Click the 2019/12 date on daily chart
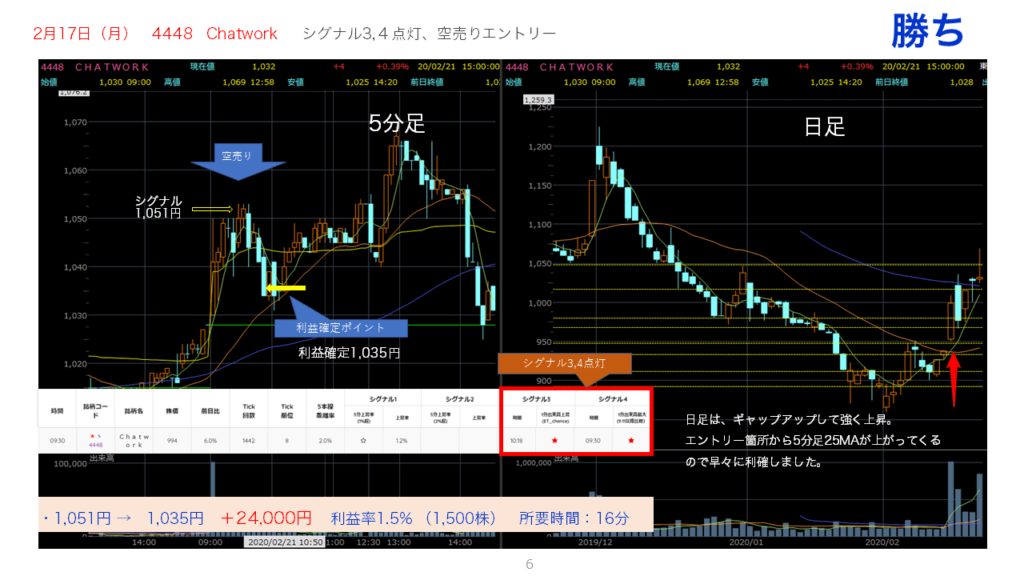The image size is (1024, 576). 595,542
